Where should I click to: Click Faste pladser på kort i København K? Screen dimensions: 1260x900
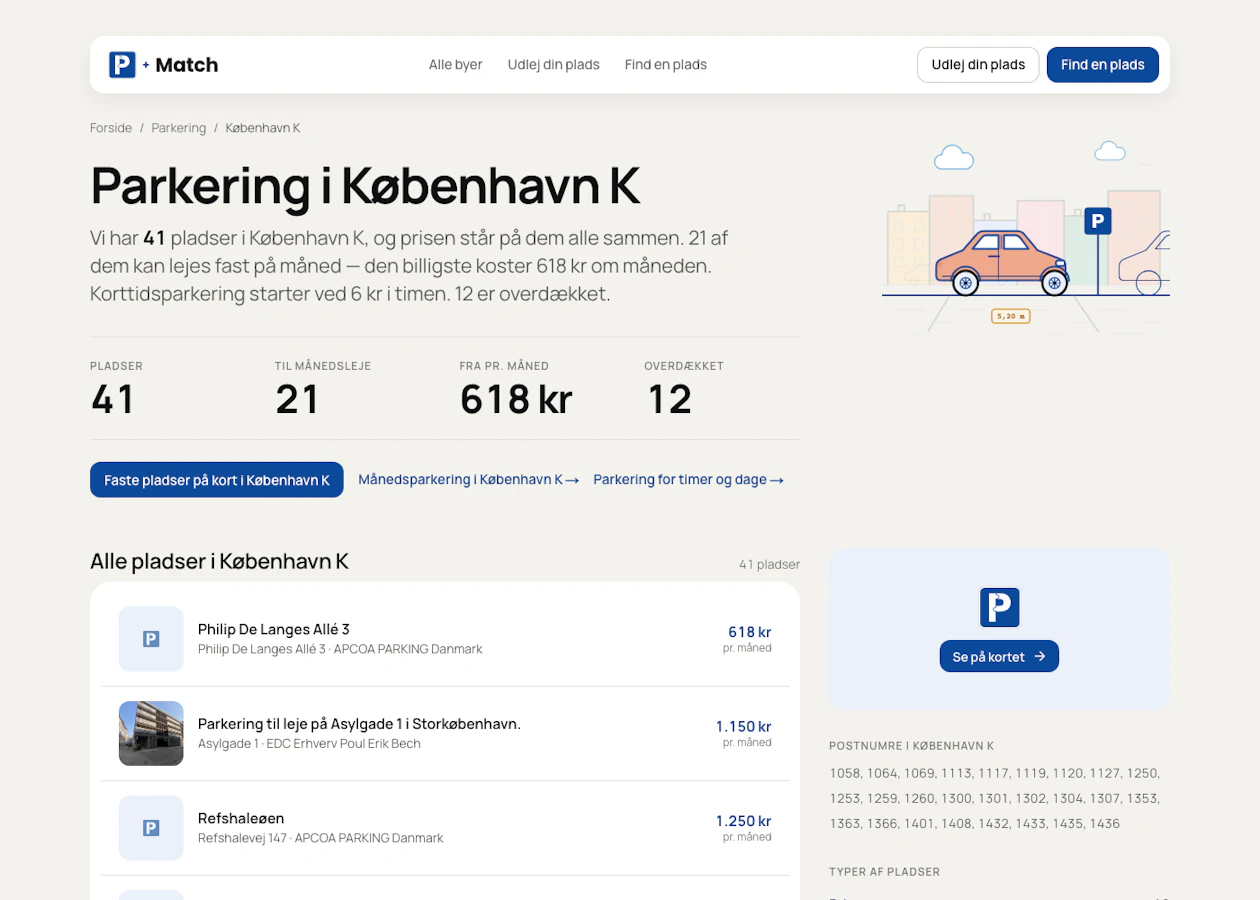(217, 480)
